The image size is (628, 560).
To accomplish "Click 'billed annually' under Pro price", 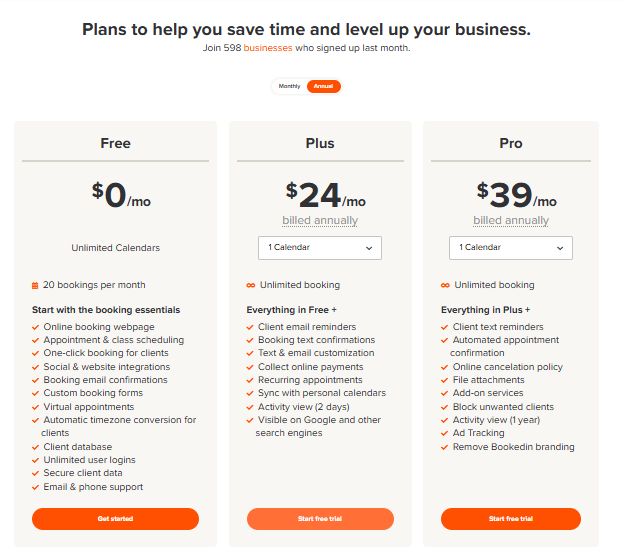I will (x=511, y=220).
